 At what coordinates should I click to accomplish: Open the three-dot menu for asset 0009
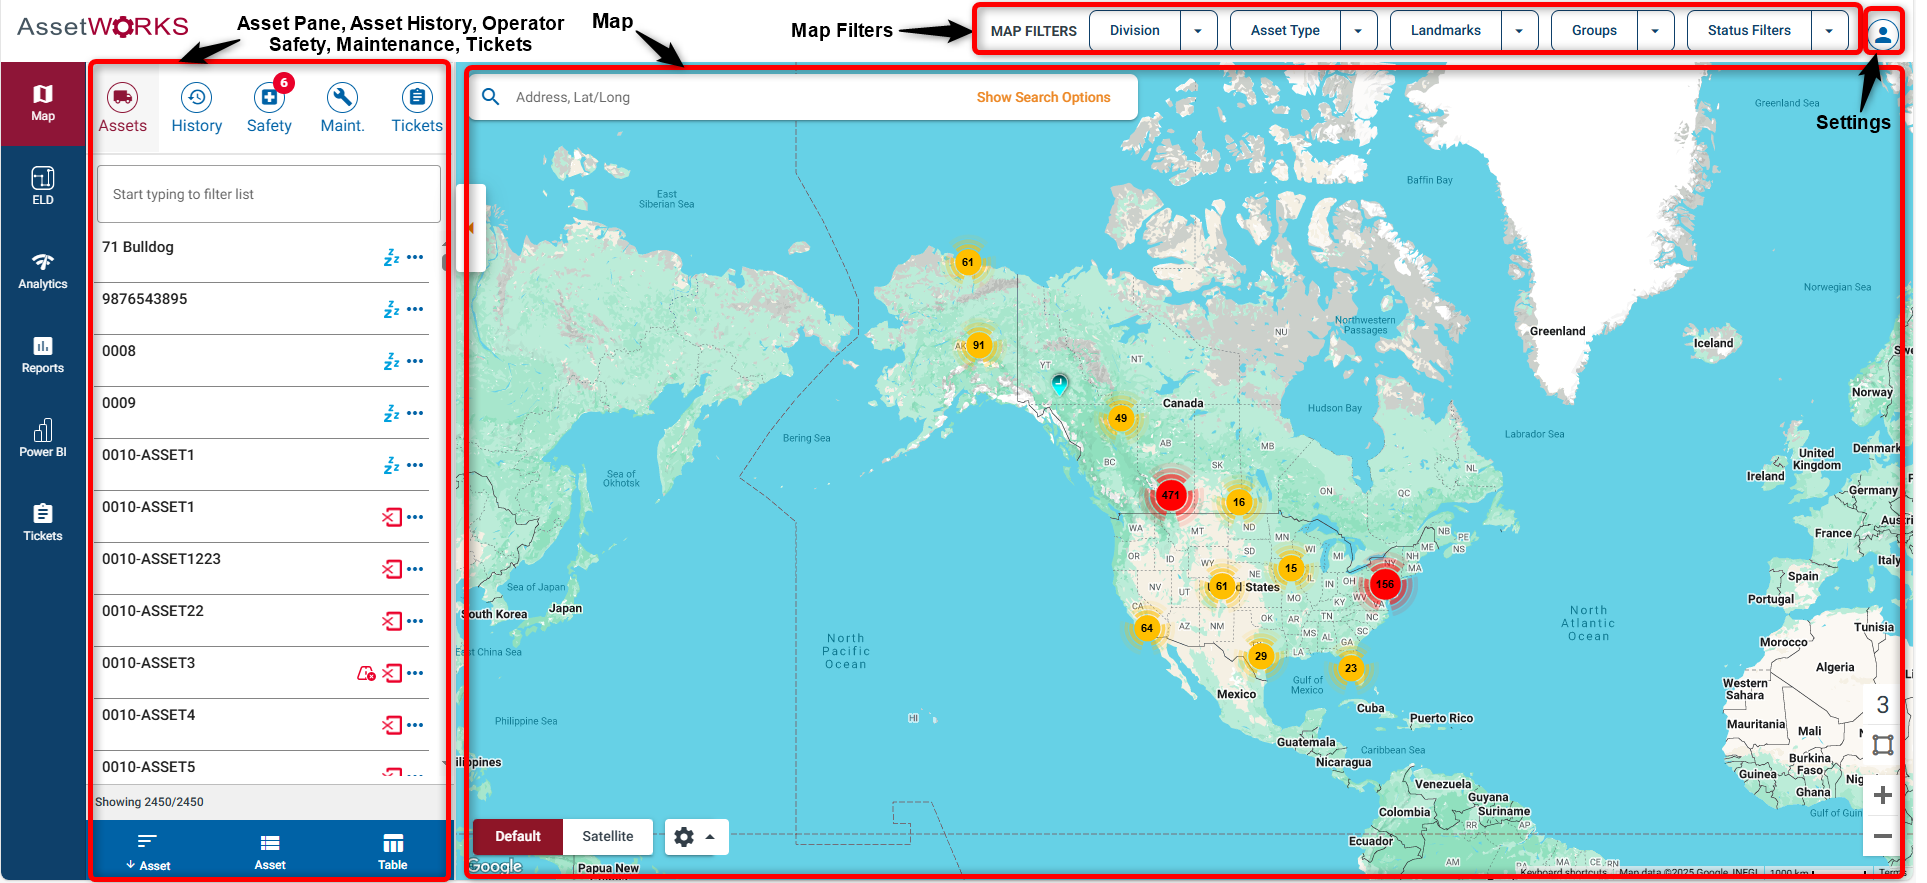pos(415,413)
